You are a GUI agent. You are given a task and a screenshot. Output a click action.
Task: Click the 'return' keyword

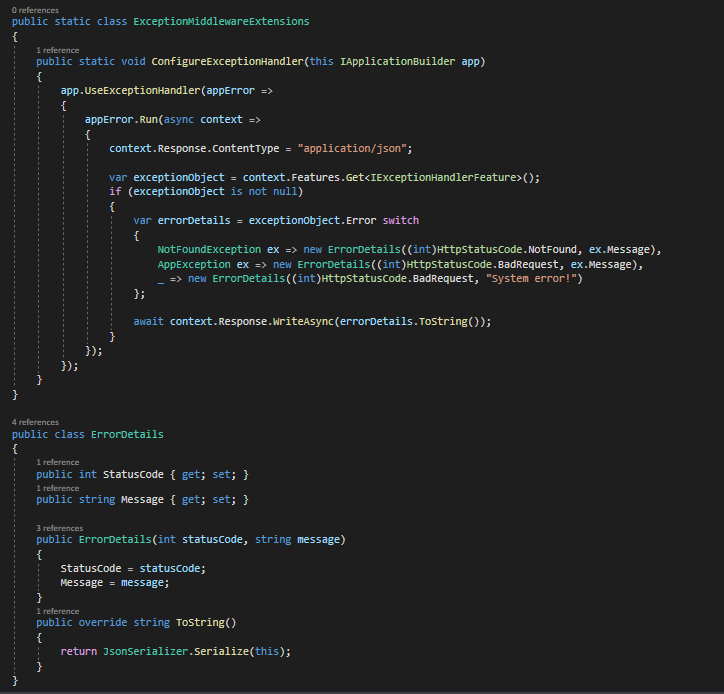pyautogui.click(x=78, y=652)
